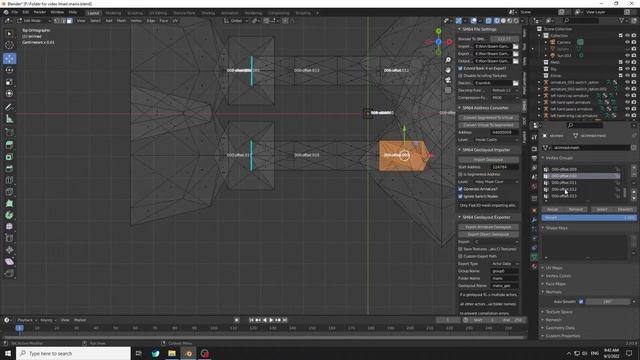Image resolution: width=640 pixels, height=360 pixels.
Task: Pick the Loop Cut tool
Action: (x=9, y=180)
